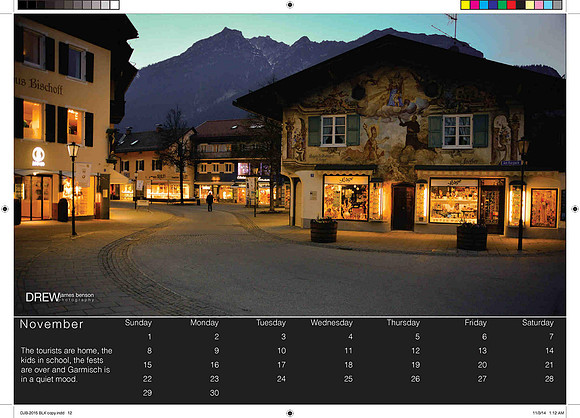Pick date 25 in the calendar
Viewport: 580px width, 418px height.
(x=348, y=379)
